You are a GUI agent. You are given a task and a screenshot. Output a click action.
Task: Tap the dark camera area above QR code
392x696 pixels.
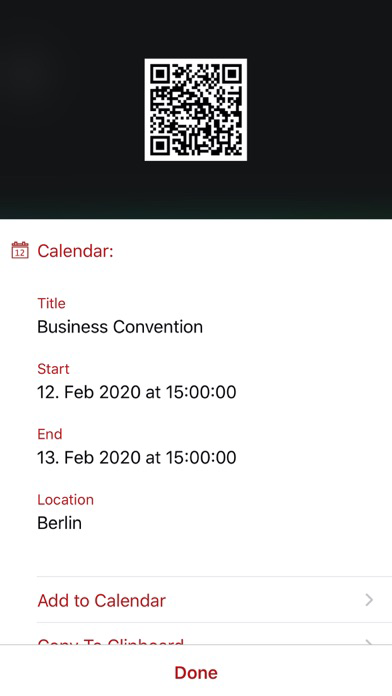(196, 29)
